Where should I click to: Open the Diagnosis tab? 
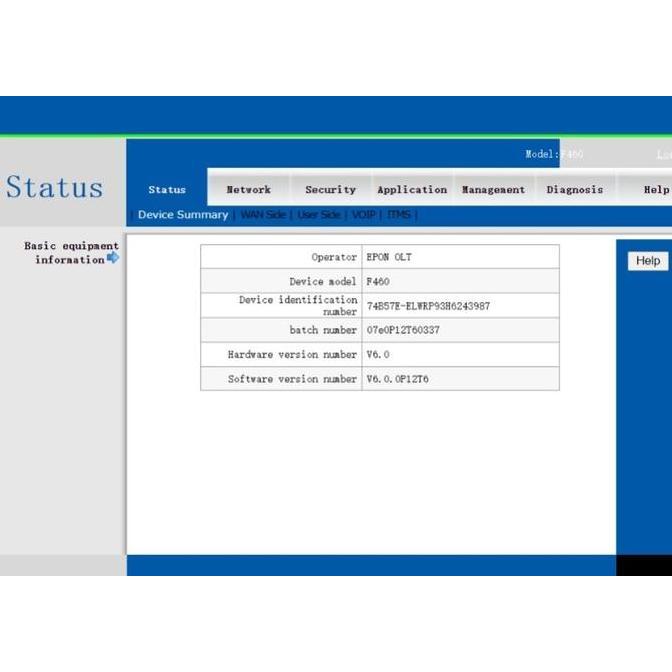pyautogui.click(x=574, y=189)
